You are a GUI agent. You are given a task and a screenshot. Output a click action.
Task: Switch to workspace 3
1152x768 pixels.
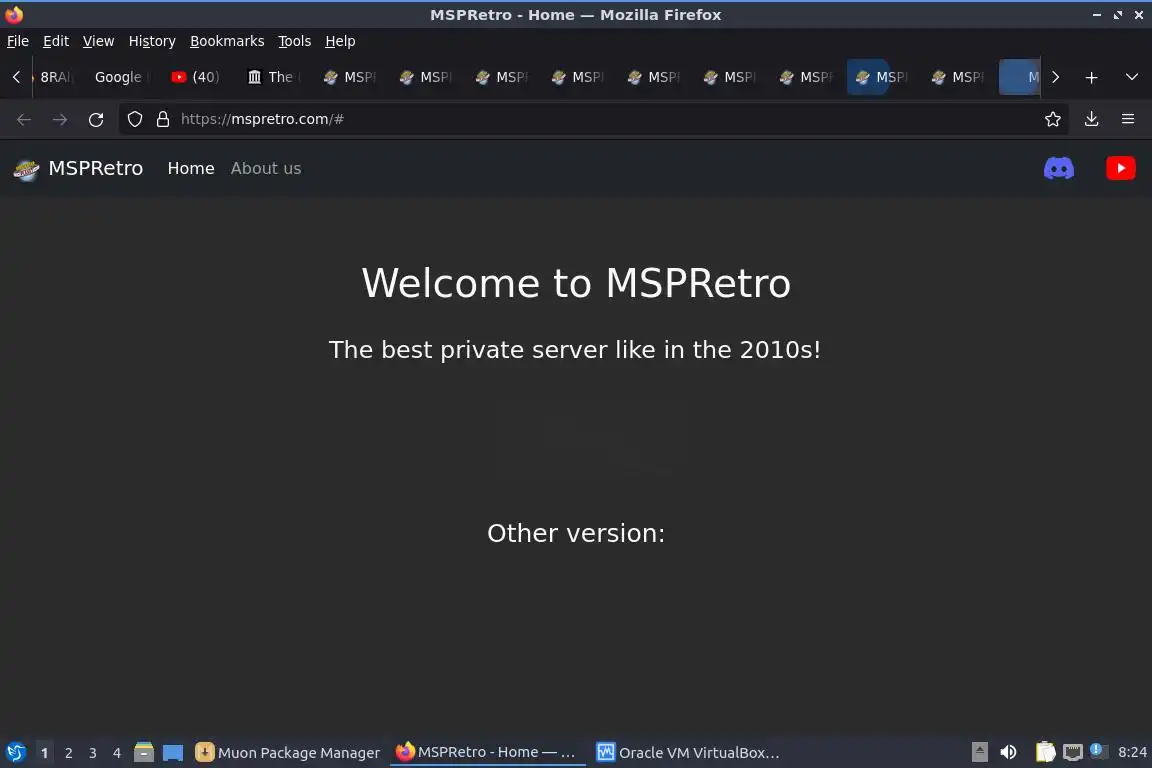(x=93, y=753)
